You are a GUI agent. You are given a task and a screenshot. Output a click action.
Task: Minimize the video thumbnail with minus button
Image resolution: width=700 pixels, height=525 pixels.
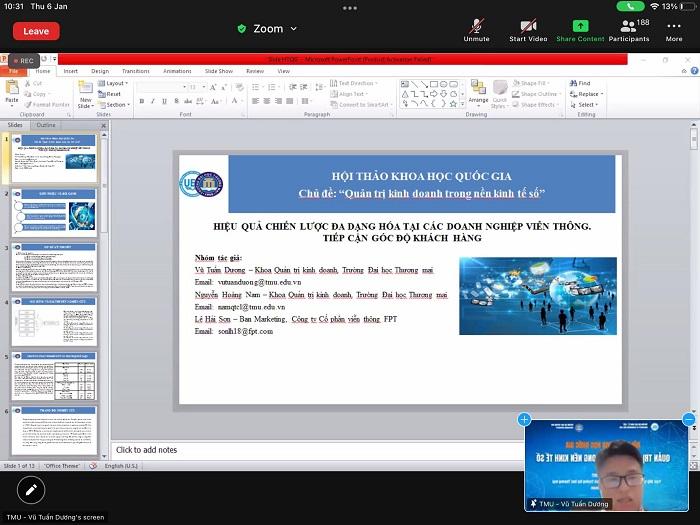coord(688,419)
